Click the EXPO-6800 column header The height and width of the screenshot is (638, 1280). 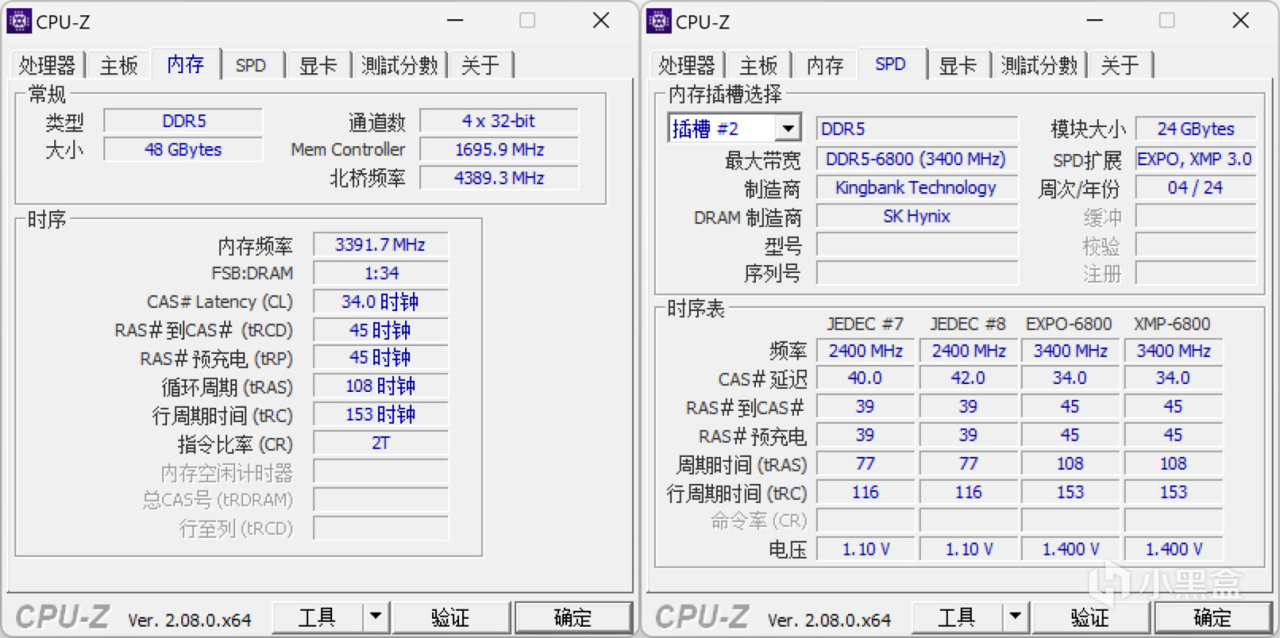click(1069, 324)
